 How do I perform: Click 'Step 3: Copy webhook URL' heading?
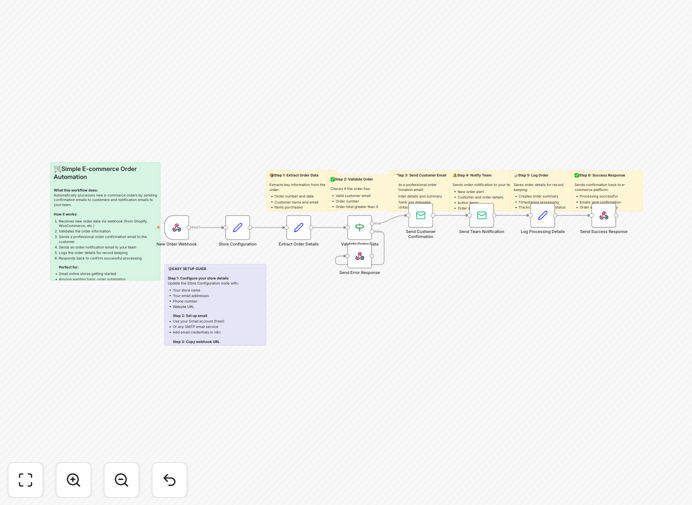click(x=196, y=342)
